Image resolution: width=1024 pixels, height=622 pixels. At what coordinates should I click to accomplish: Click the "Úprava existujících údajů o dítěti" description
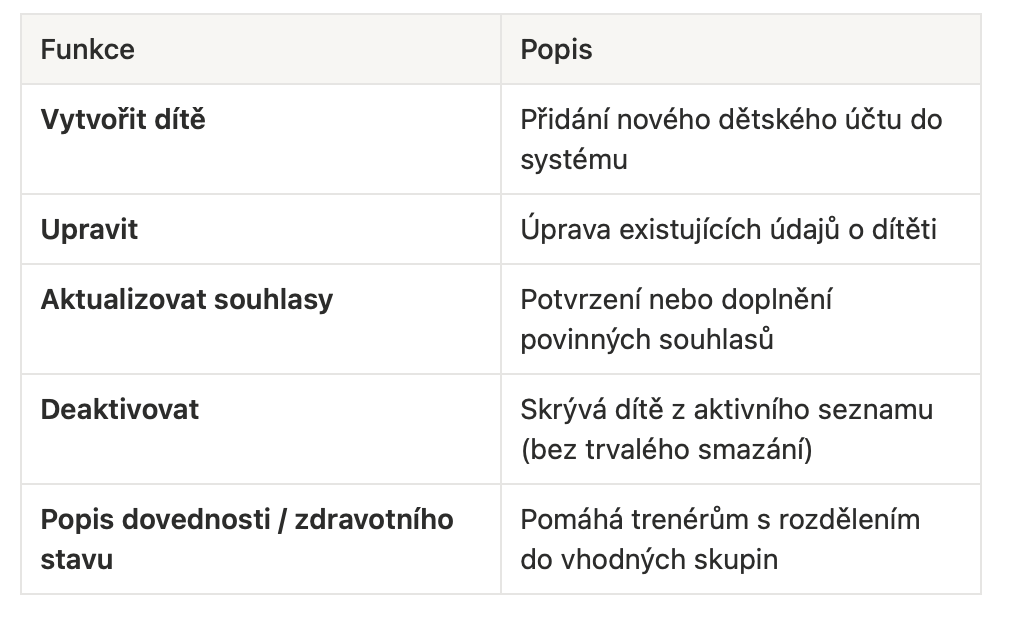(x=728, y=229)
